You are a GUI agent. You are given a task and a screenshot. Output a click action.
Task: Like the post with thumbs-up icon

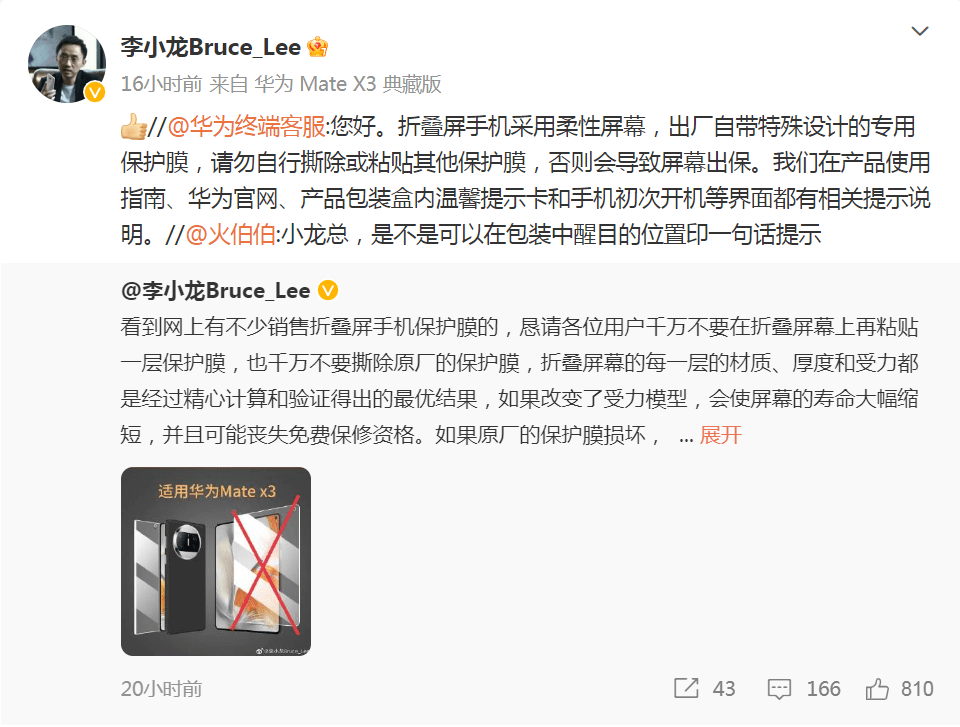coord(877,689)
